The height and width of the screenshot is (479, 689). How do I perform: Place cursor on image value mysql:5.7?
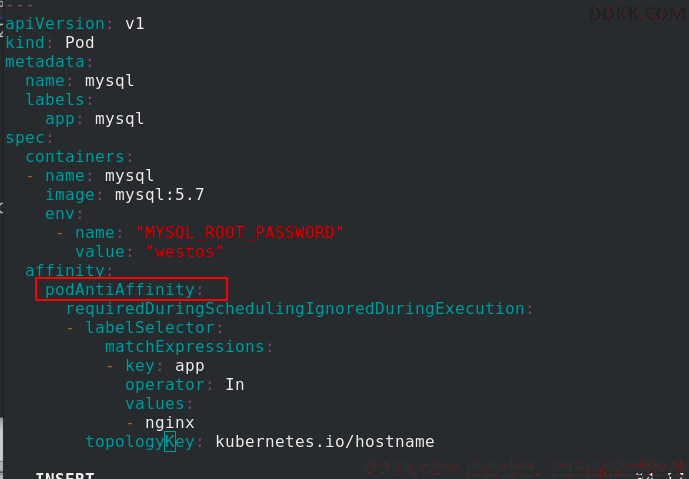160,195
